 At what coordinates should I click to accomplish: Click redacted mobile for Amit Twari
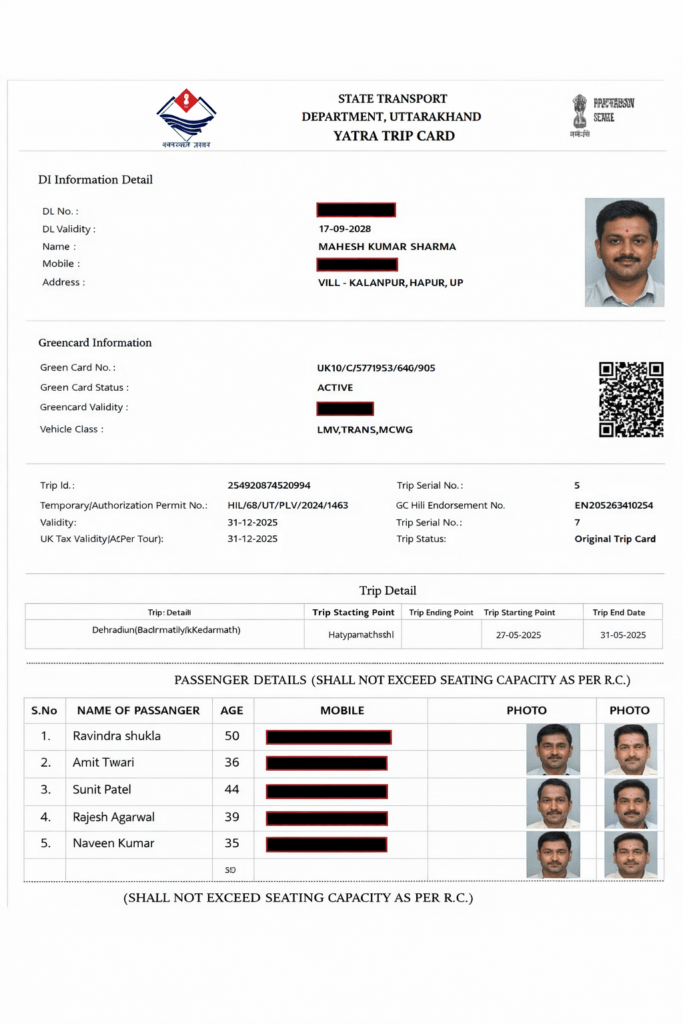(326, 763)
